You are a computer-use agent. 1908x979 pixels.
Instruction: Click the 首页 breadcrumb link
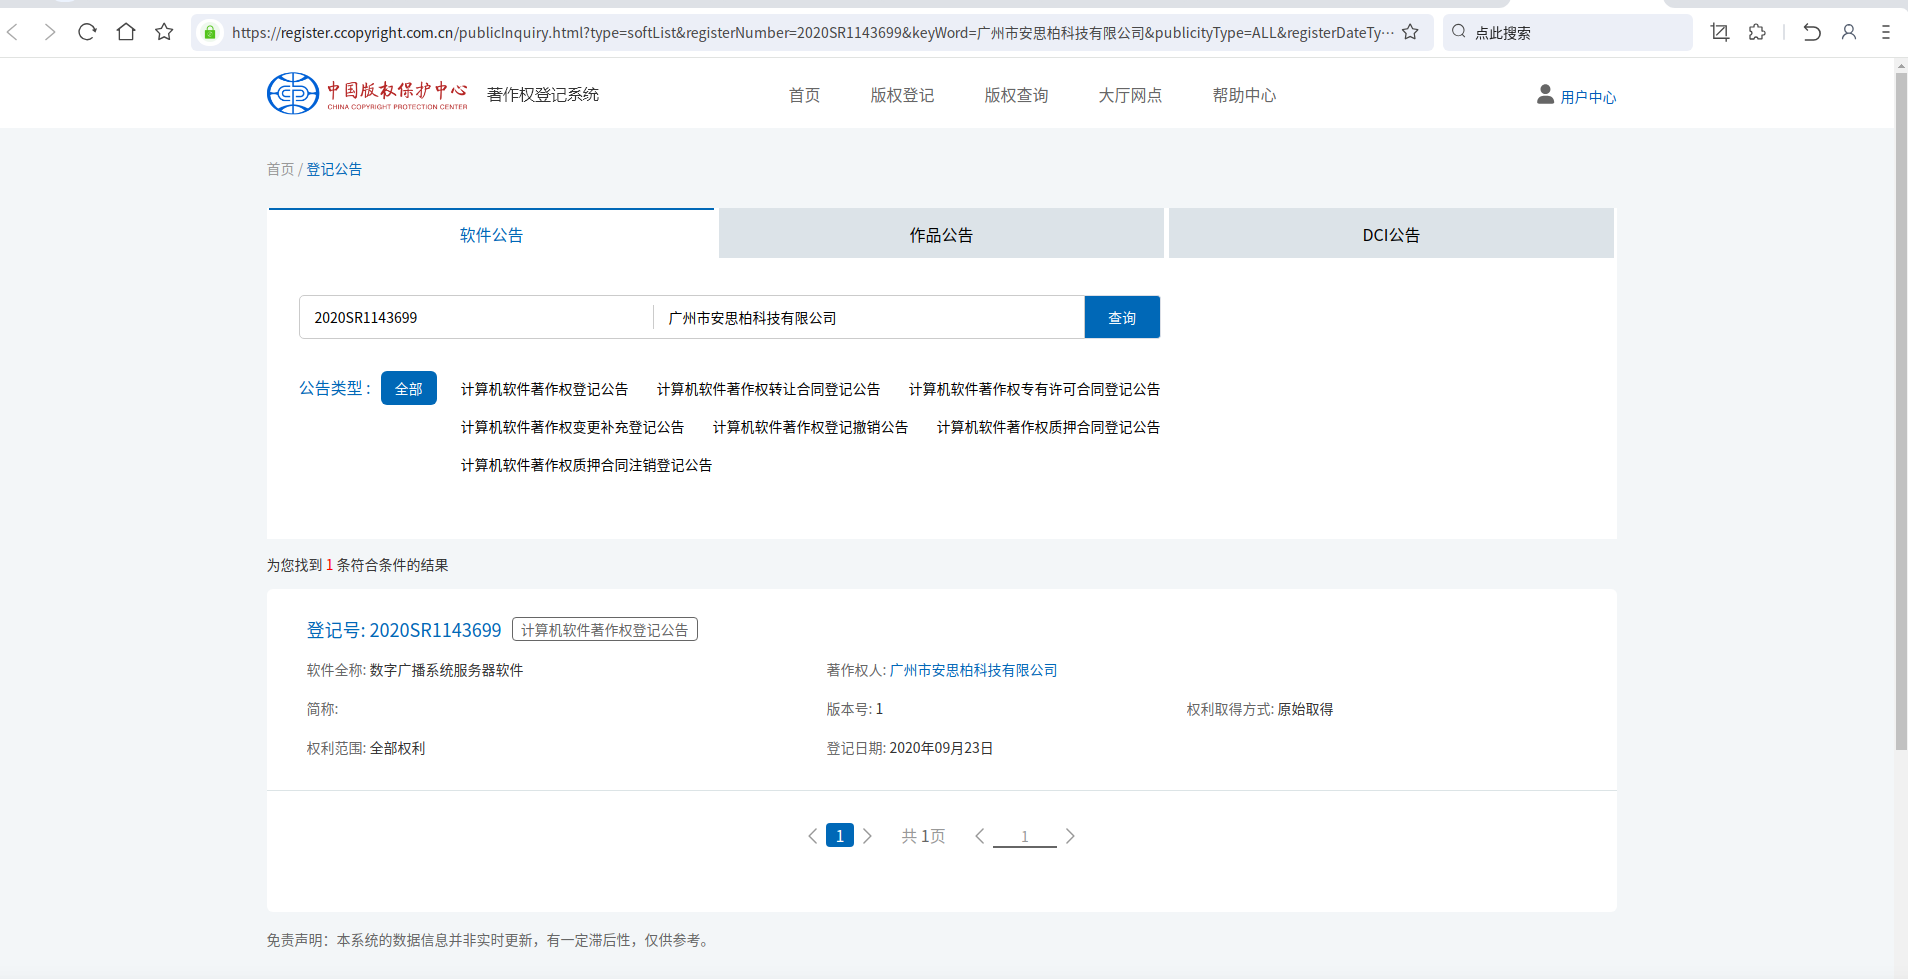[280, 169]
